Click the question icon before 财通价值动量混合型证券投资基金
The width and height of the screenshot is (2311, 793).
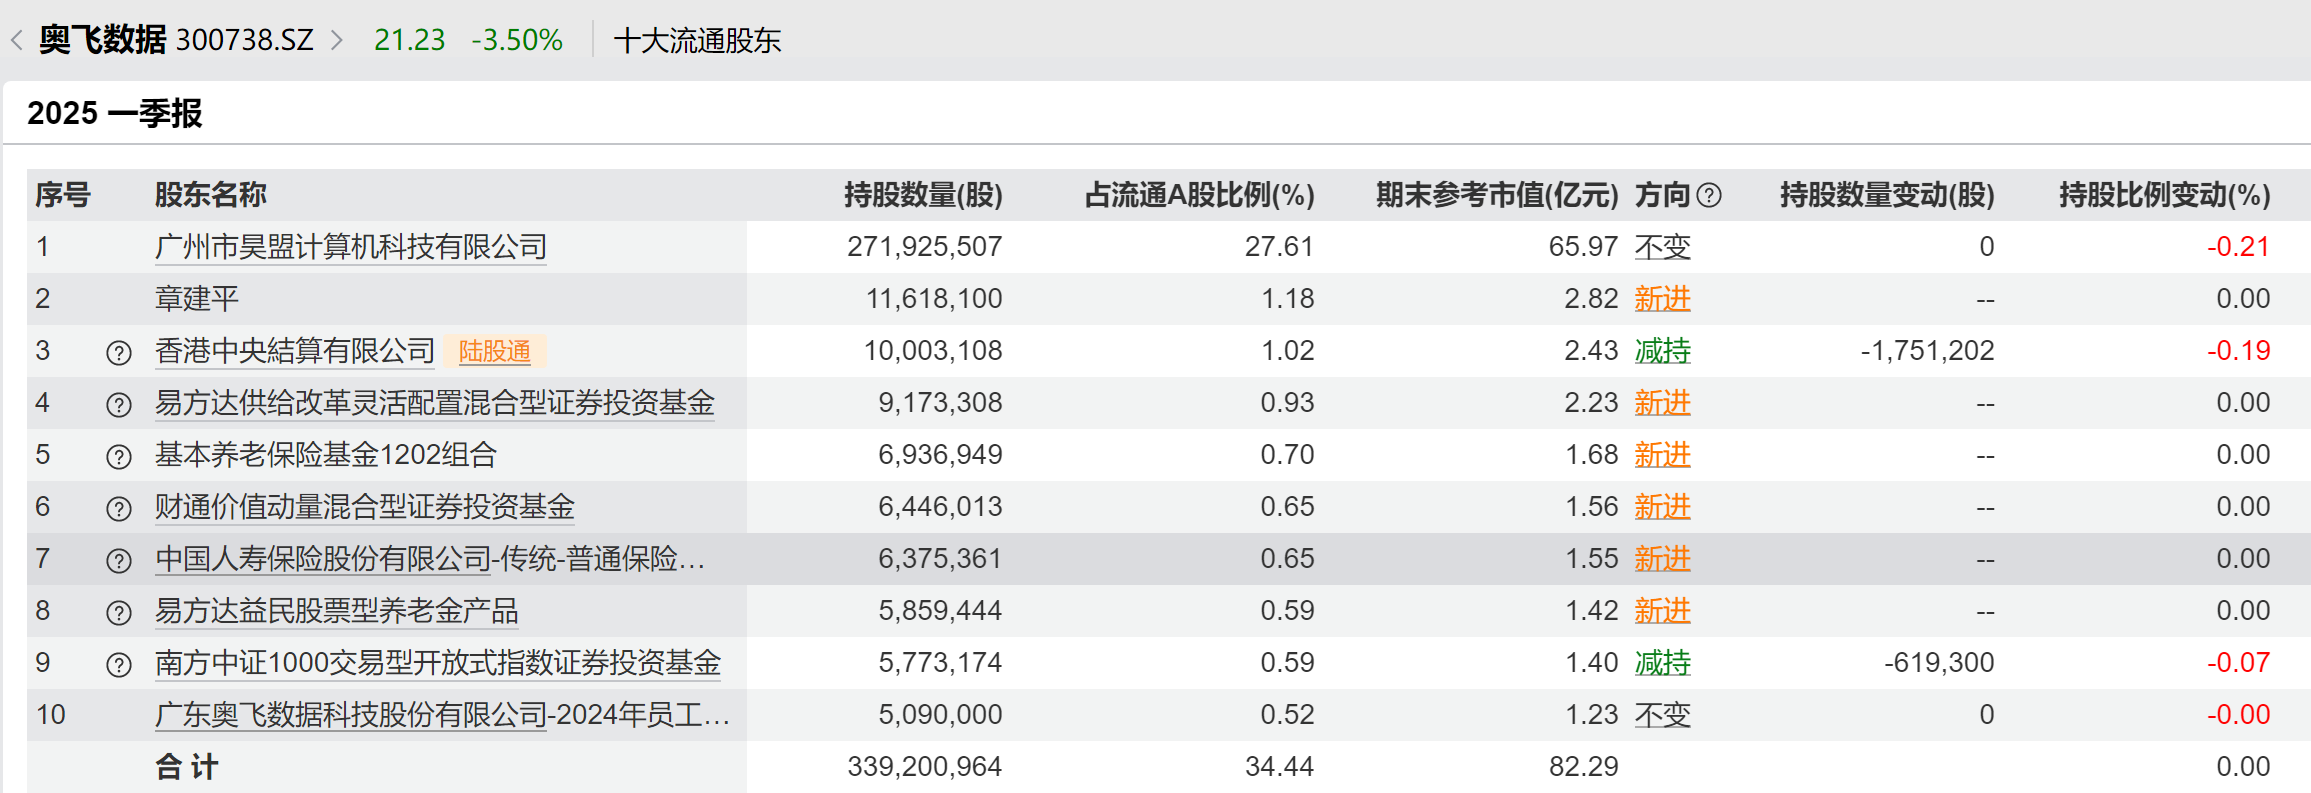click(x=119, y=508)
